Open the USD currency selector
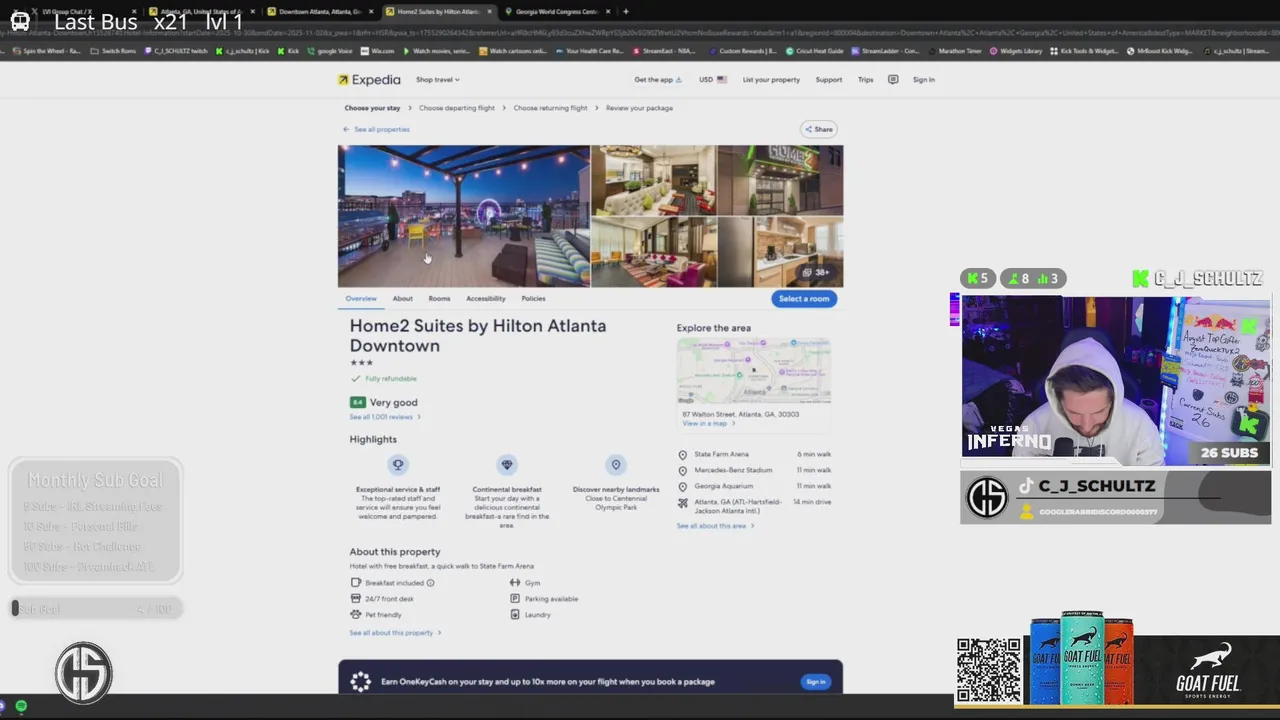The image size is (1280, 720). coord(712,80)
